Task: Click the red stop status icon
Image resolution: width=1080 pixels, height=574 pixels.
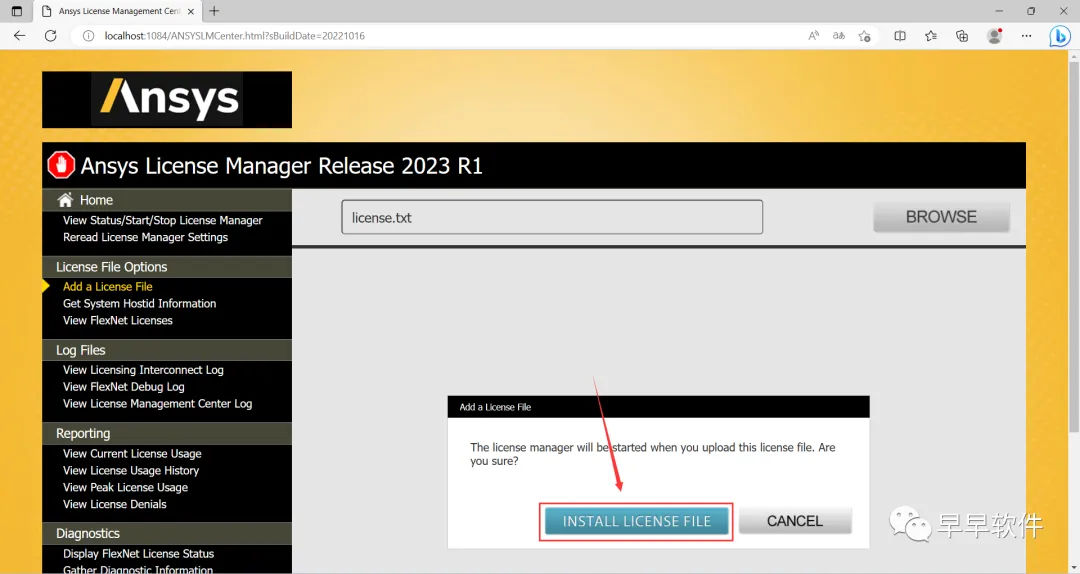Action: tap(61, 165)
